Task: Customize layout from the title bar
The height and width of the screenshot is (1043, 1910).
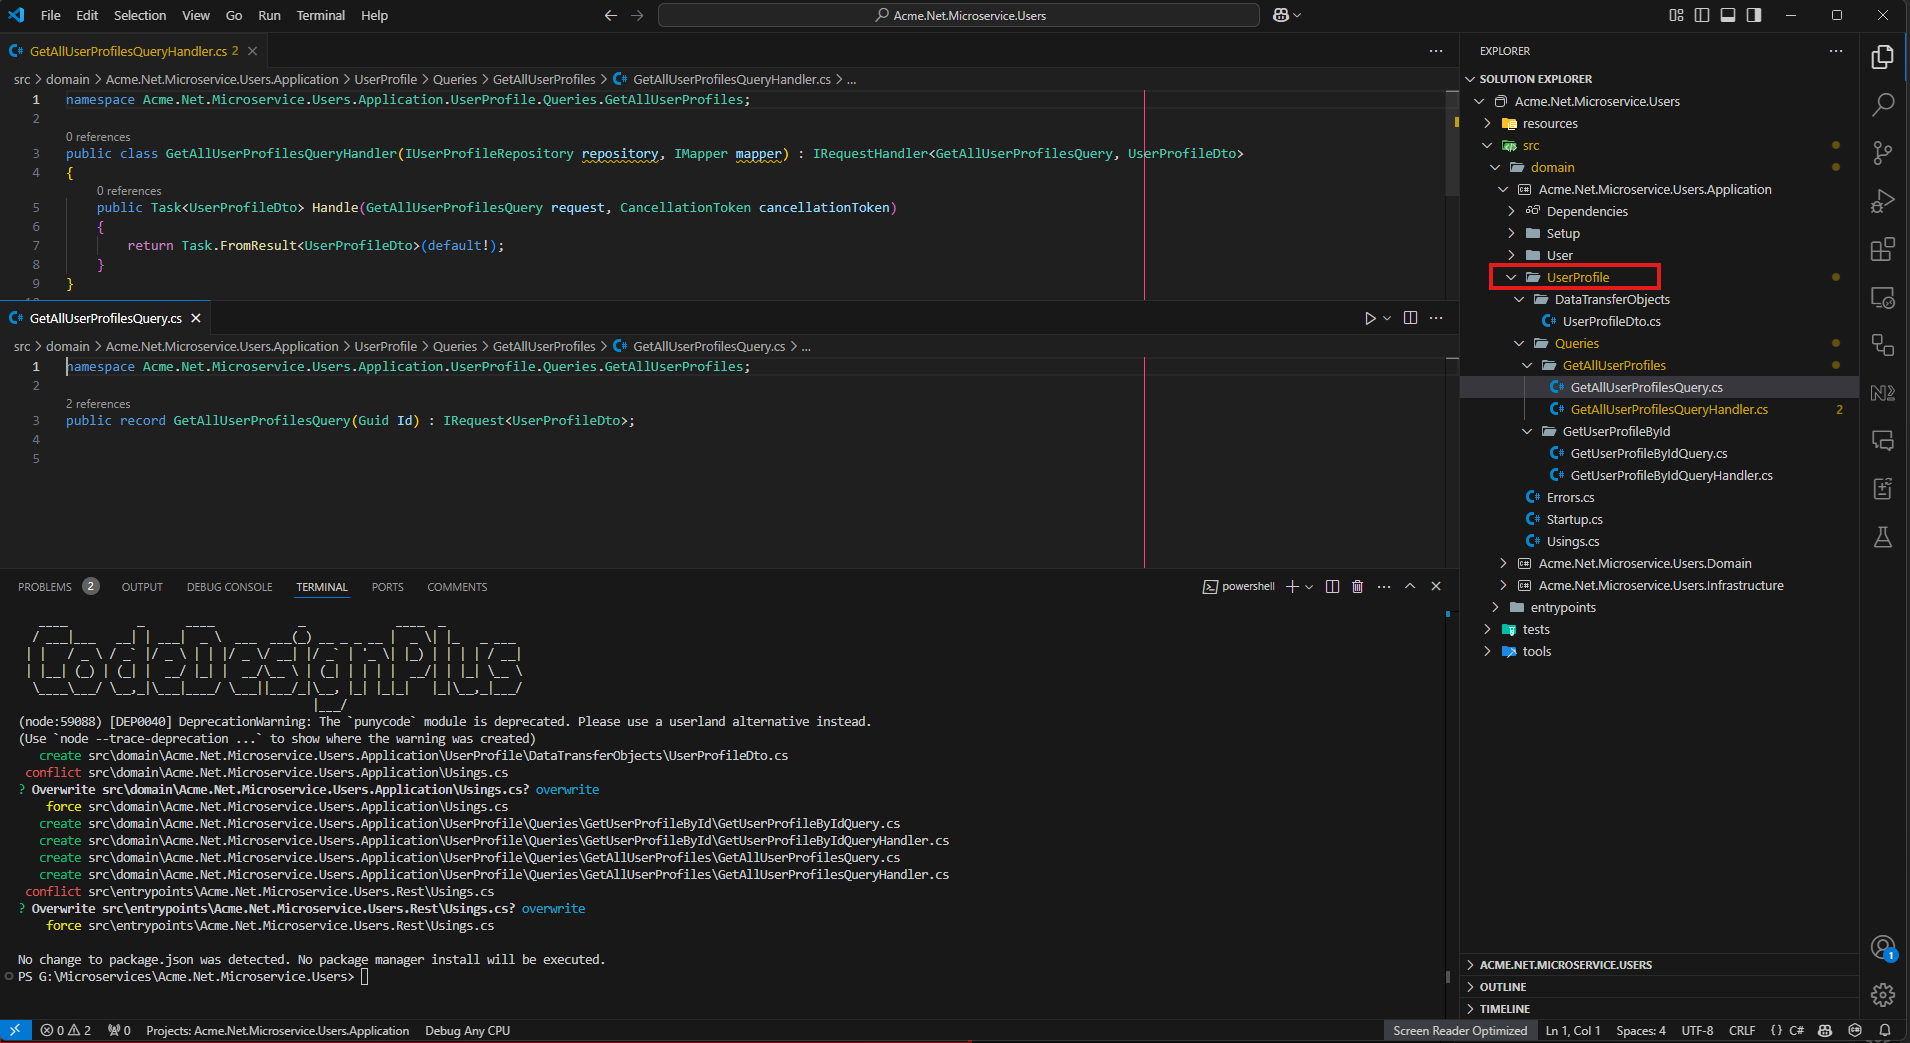Action: 1676,15
